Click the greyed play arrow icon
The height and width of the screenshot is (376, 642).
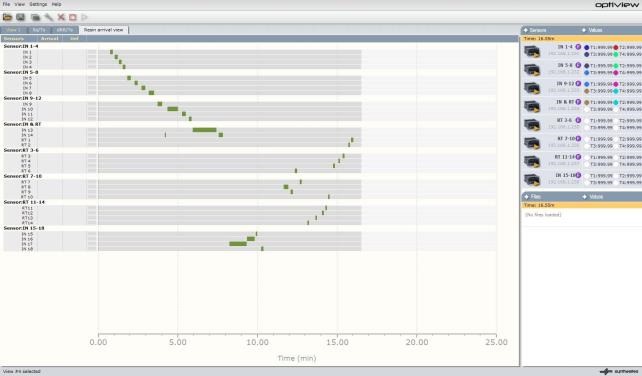click(84, 17)
